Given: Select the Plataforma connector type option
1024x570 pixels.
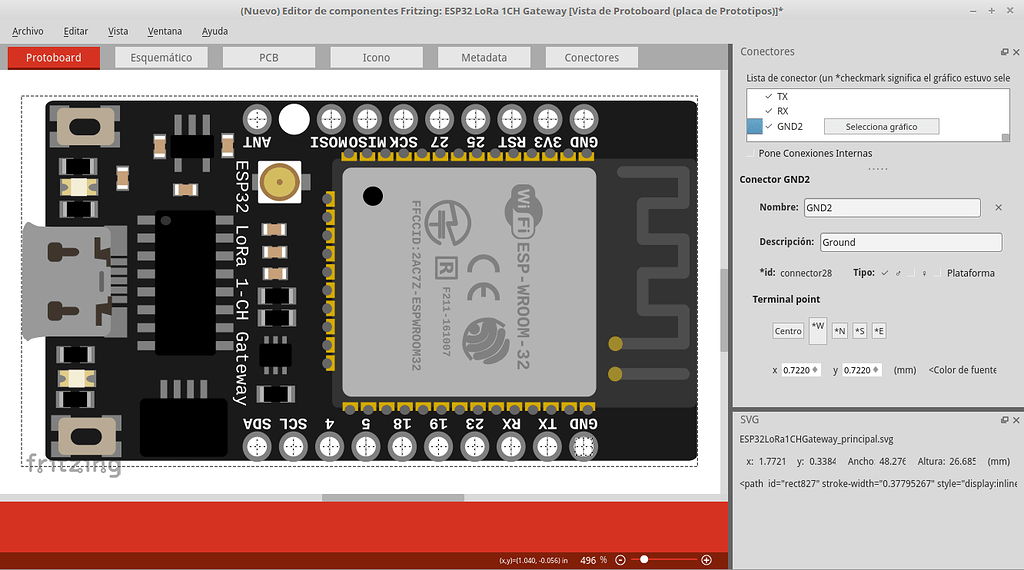Looking at the screenshot, I should (x=939, y=273).
